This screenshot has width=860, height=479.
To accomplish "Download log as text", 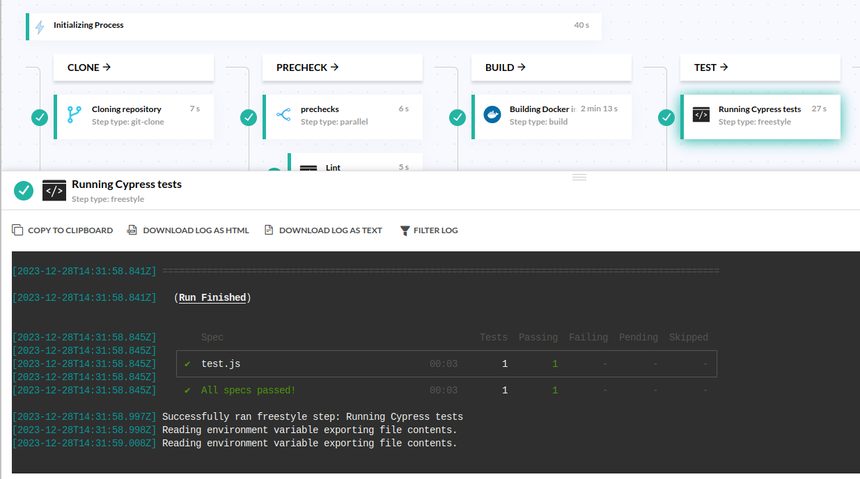I will pos(323,230).
